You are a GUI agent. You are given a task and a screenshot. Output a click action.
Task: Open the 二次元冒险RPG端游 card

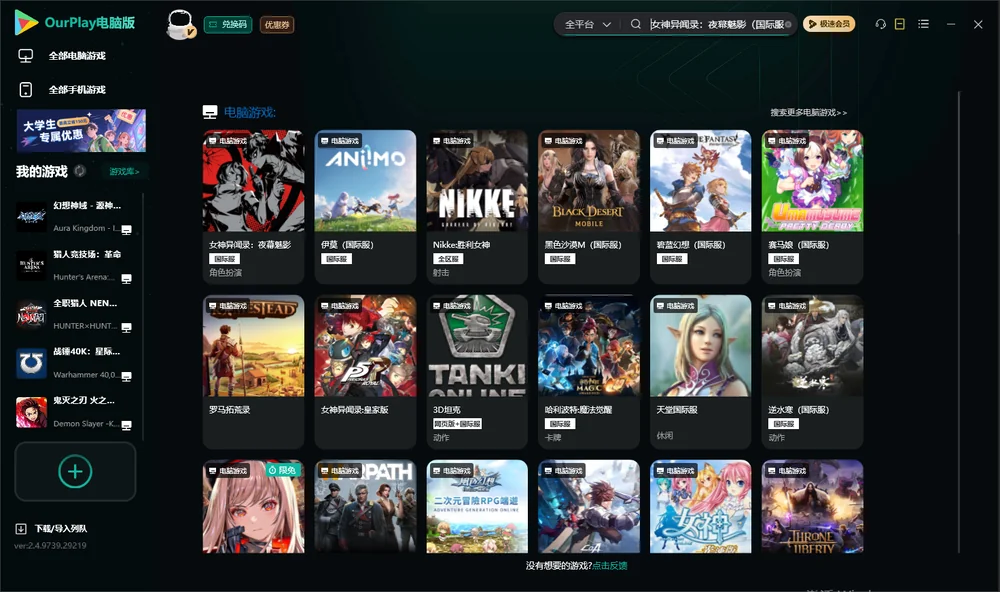pyautogui.click(x=477, y=507)
